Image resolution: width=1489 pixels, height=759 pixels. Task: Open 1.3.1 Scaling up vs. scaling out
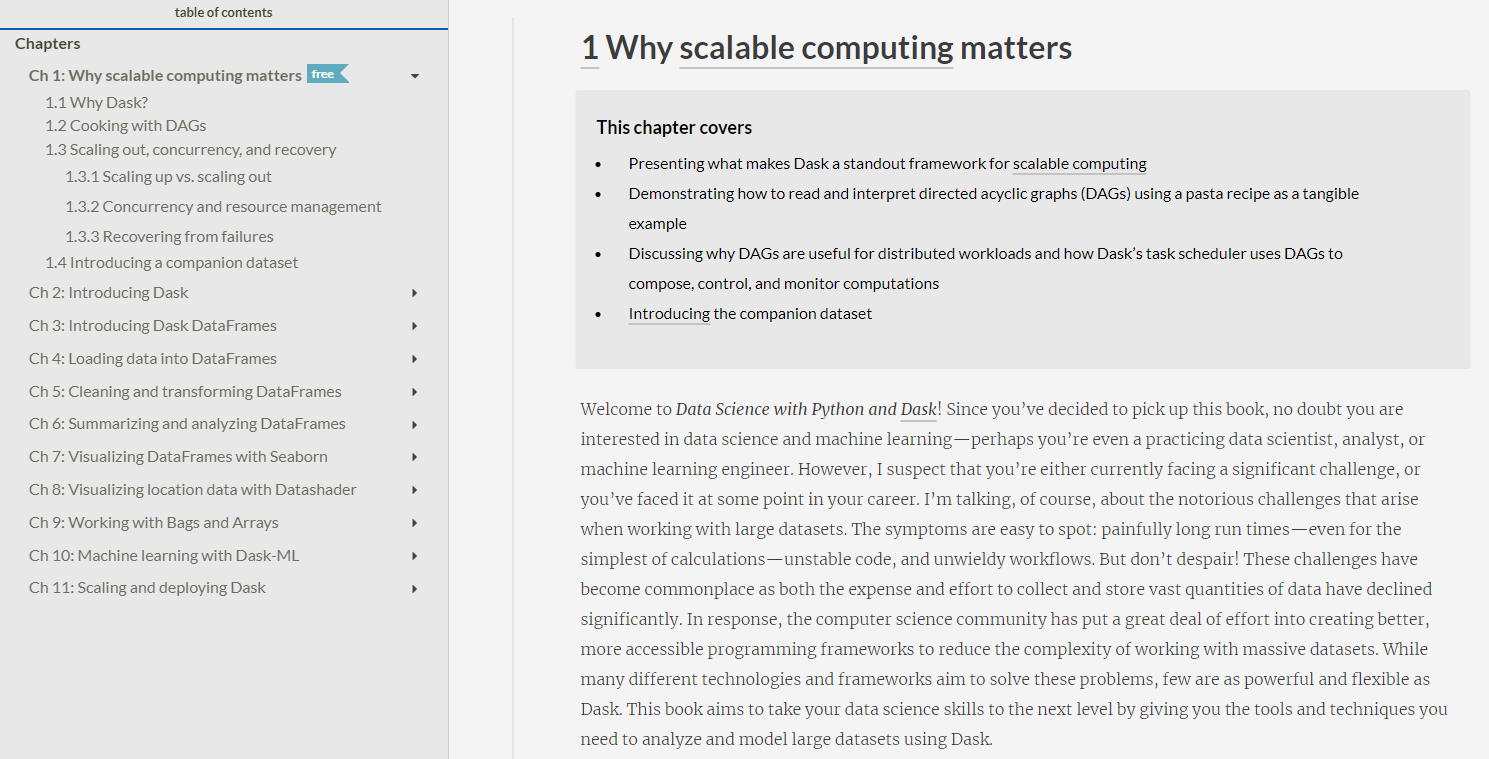pos(168,177)
